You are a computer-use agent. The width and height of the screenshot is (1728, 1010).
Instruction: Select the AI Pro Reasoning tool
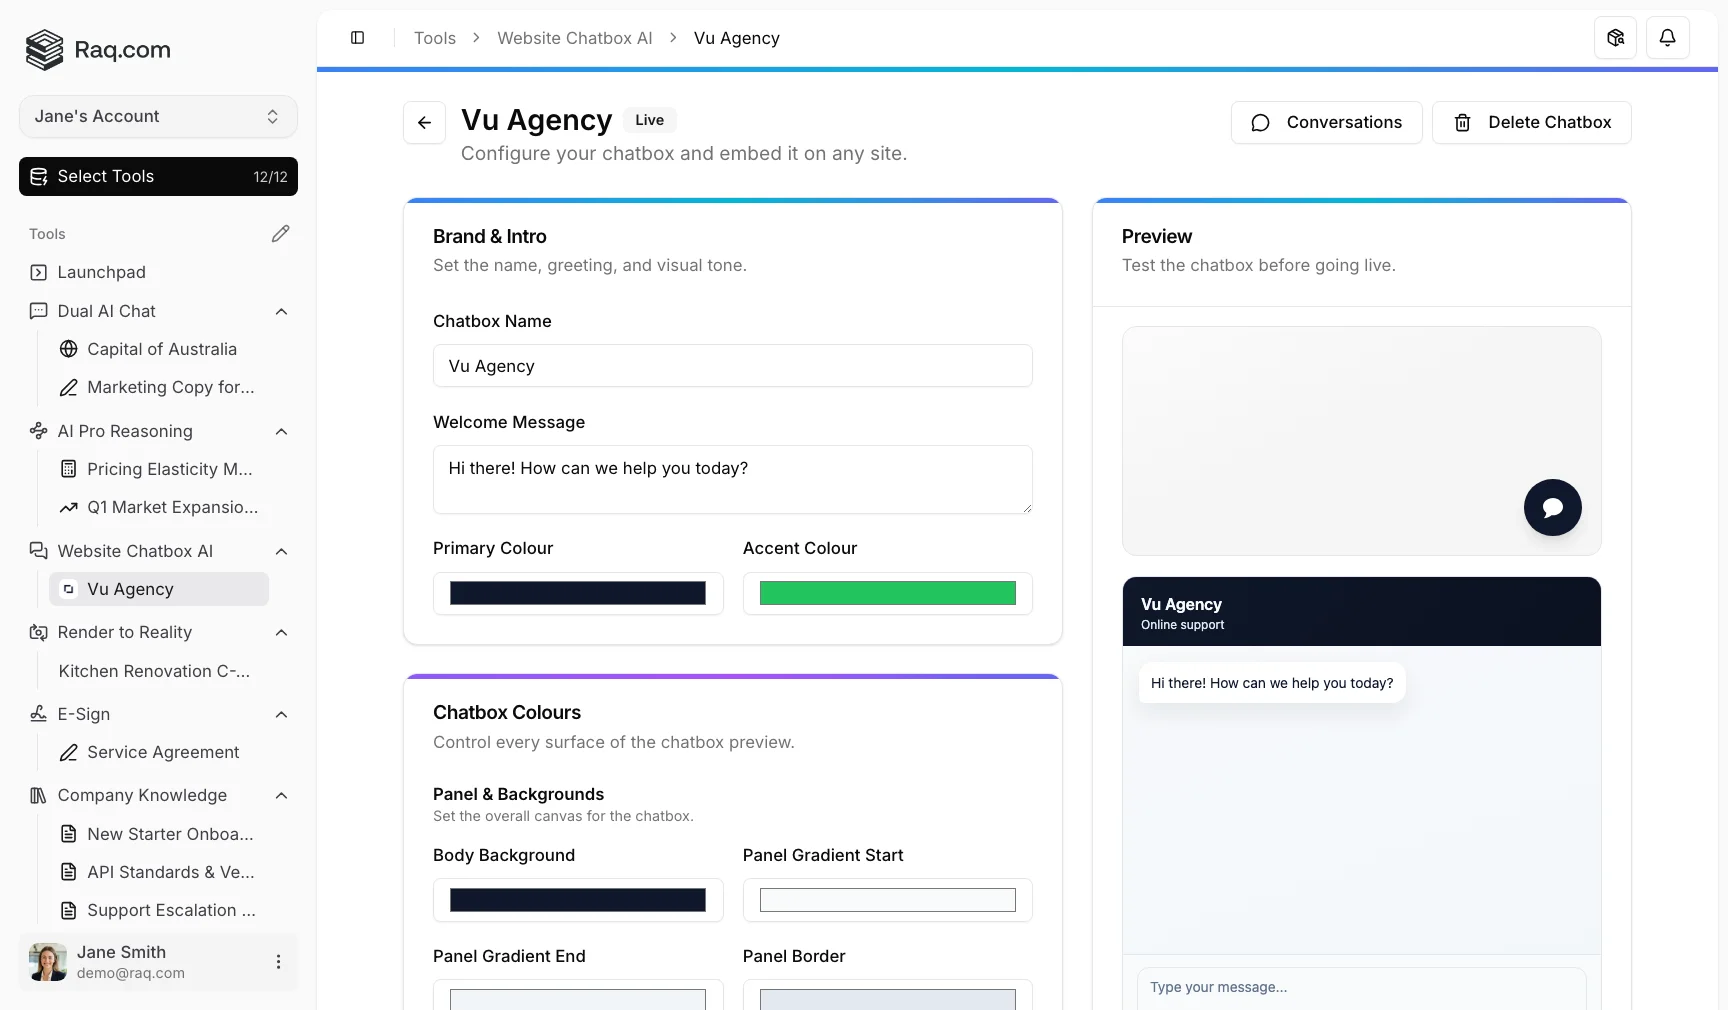click(124, 431)
